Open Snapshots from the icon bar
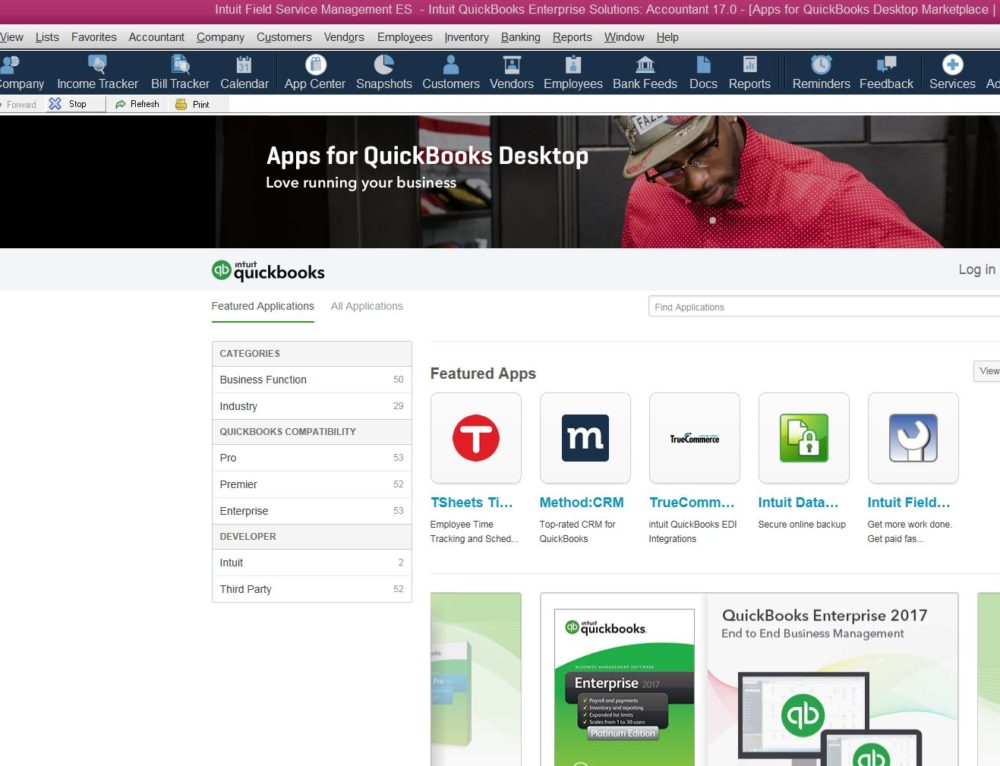This screenshot has width=1000, height=766. pyautogui.click(x=383, y=72)
